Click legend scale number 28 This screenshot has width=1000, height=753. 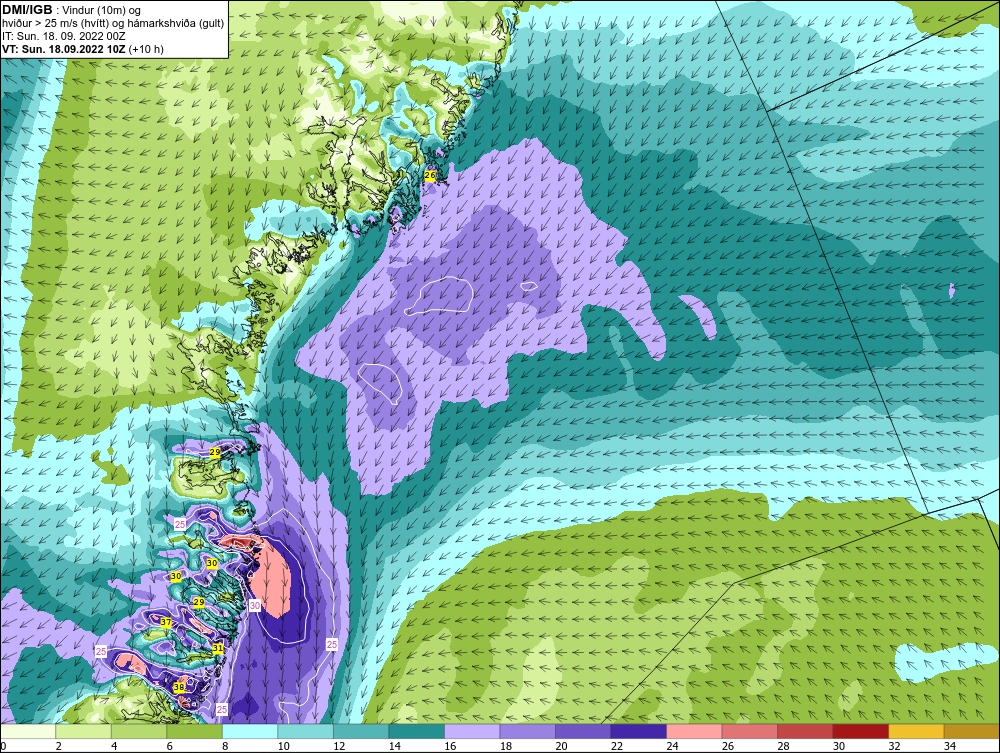[783, 746]
